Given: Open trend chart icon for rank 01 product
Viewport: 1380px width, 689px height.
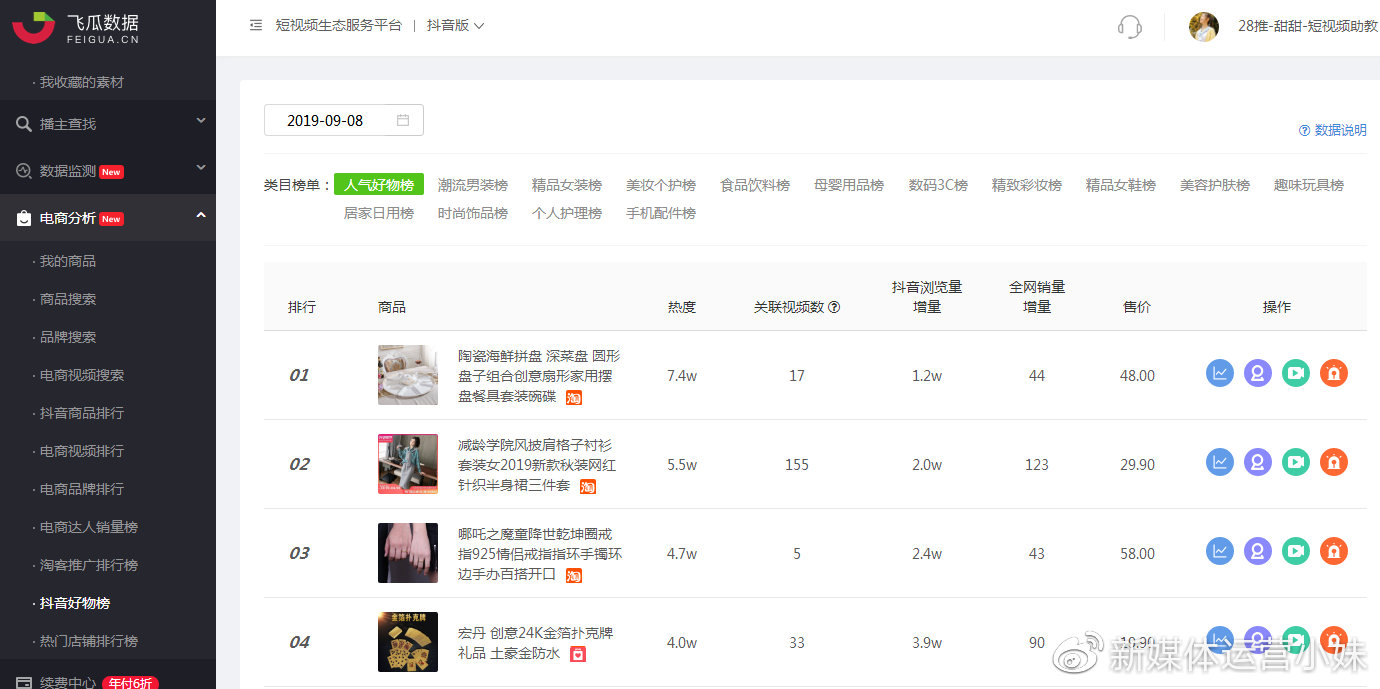Looking at the screenshot, I should (x=1219, y=373).
